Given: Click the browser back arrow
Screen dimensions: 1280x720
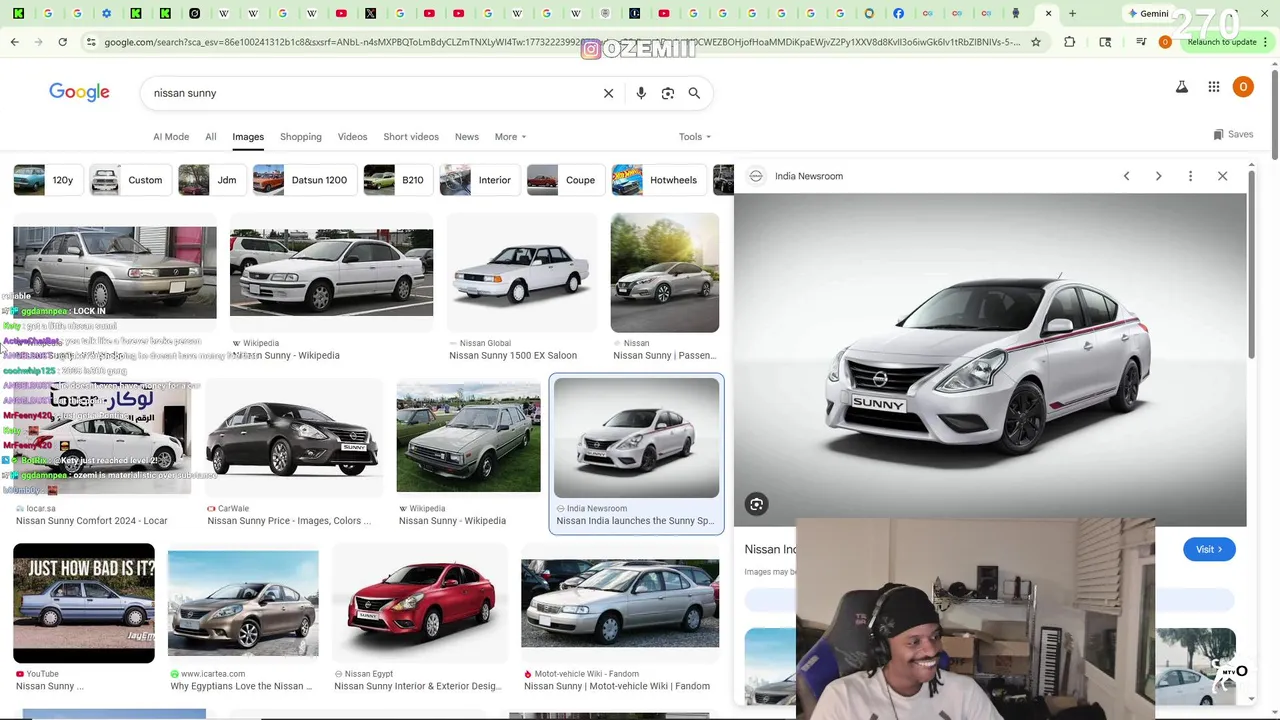Looking at the screenshot, I should tap(14, 42).
